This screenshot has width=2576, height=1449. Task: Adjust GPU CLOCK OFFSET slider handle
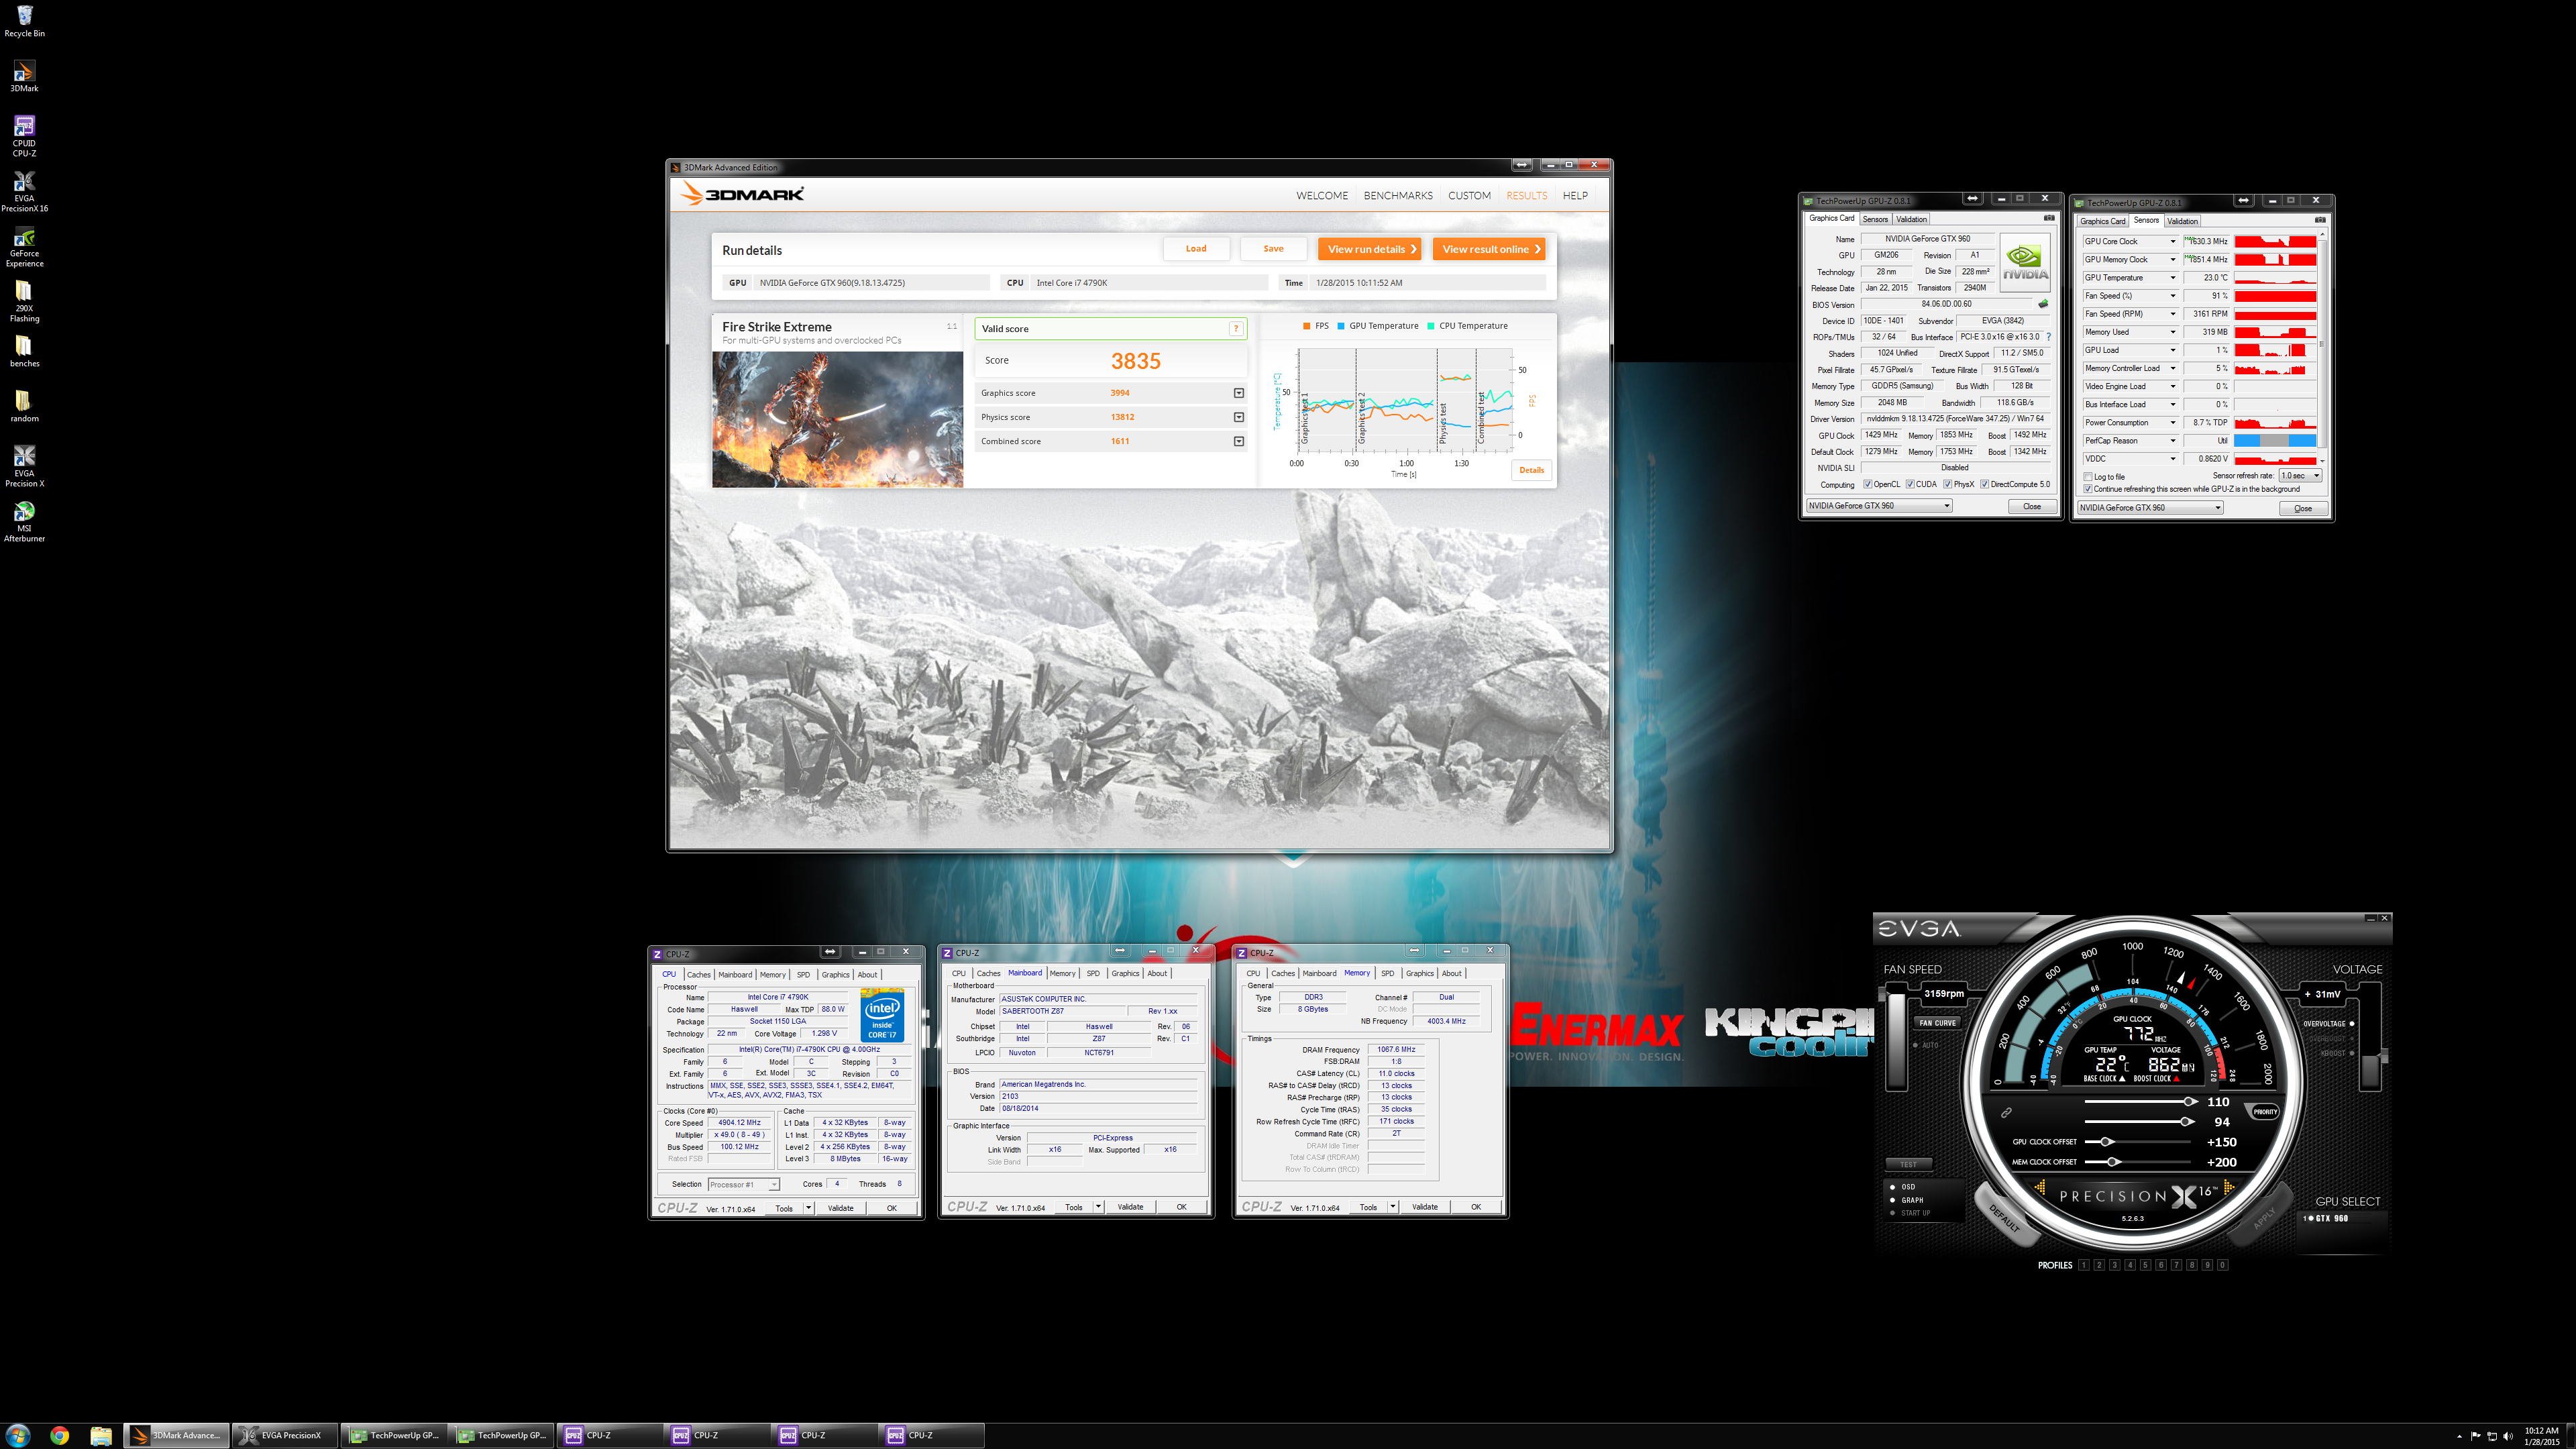click(x=2106, y=1142)
